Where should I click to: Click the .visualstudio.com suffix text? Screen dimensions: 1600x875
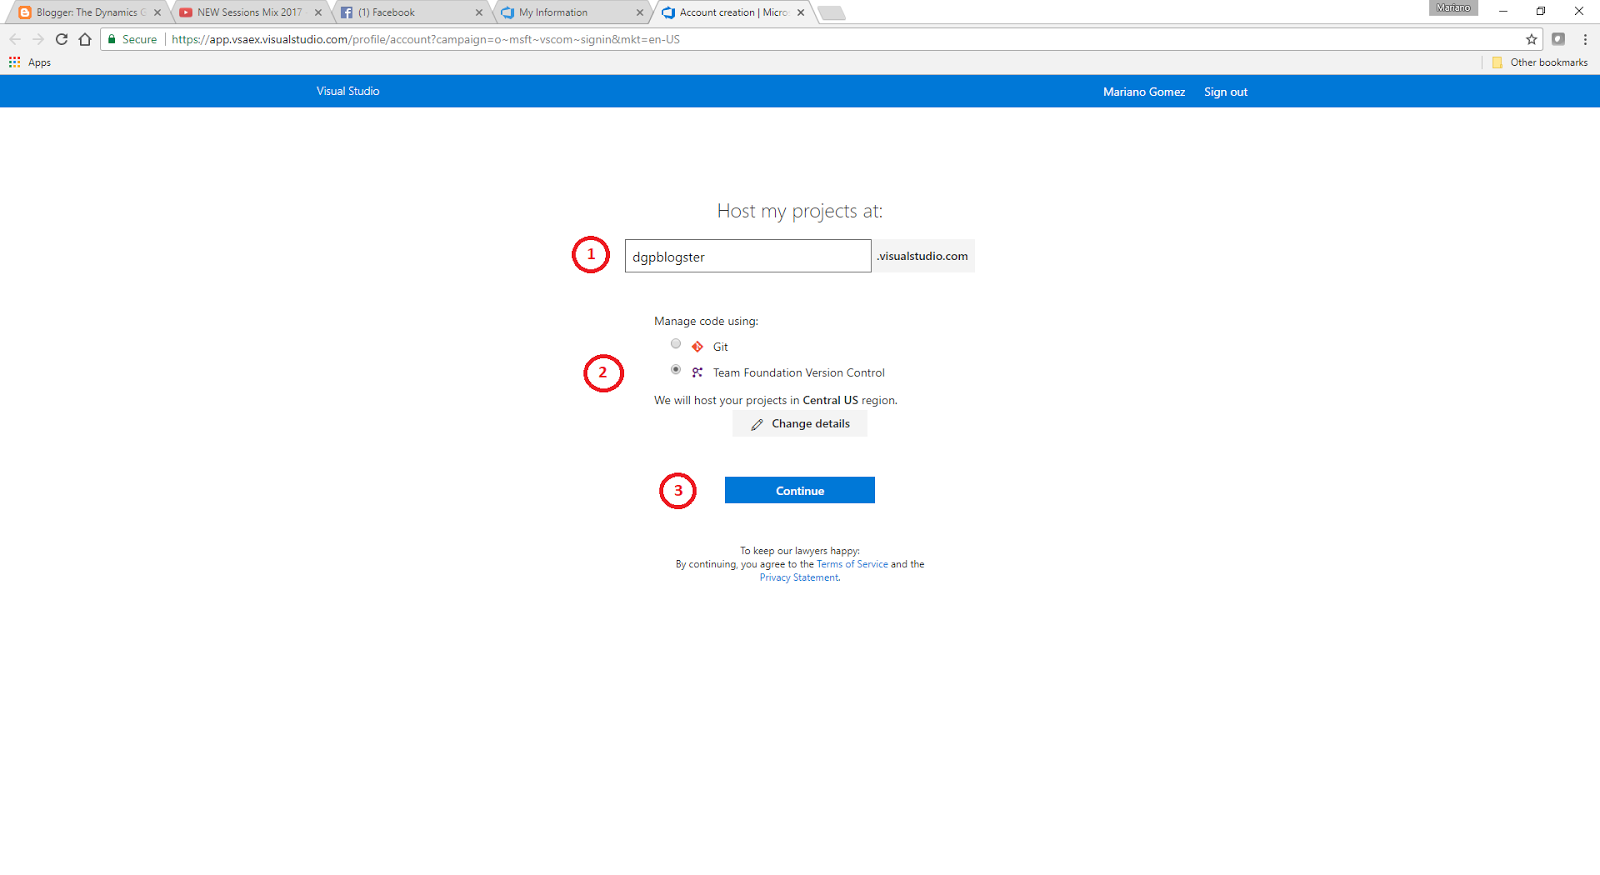pyautogui.click(x=923, y=256)
